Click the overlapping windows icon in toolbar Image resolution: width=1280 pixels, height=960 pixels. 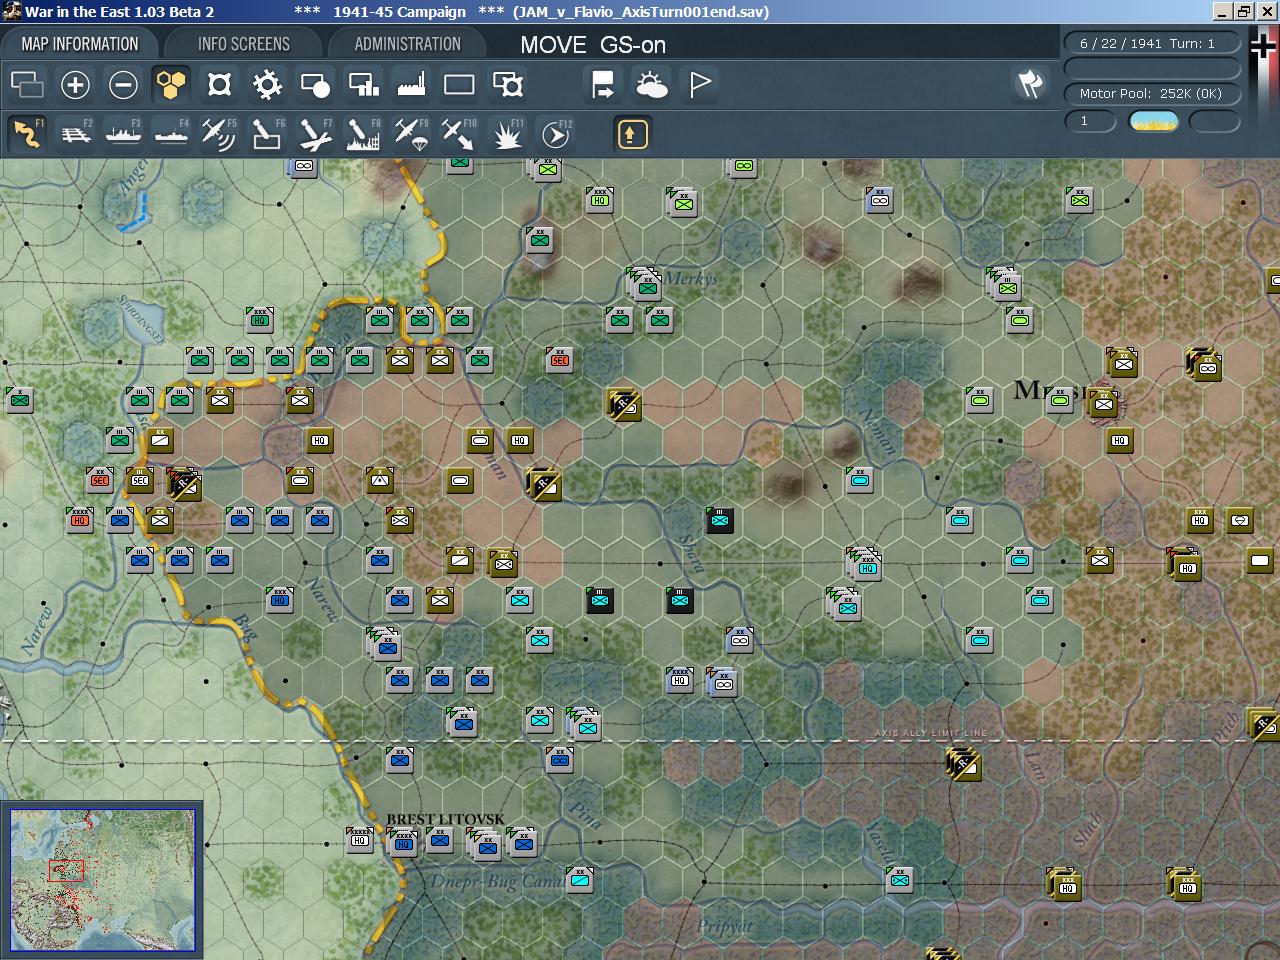27,85
